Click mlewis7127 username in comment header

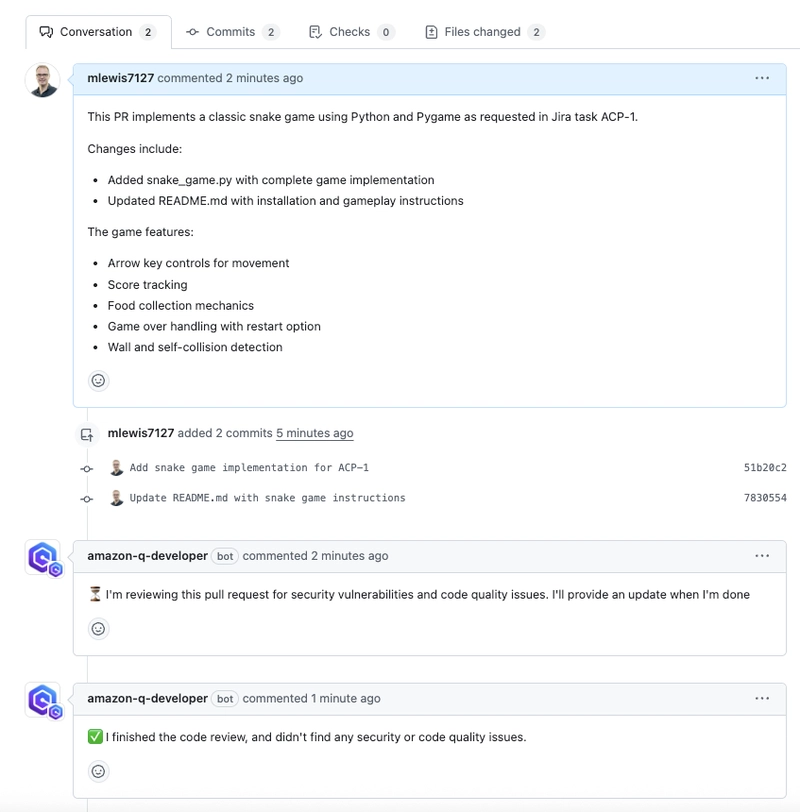click(x=121, y=78)
